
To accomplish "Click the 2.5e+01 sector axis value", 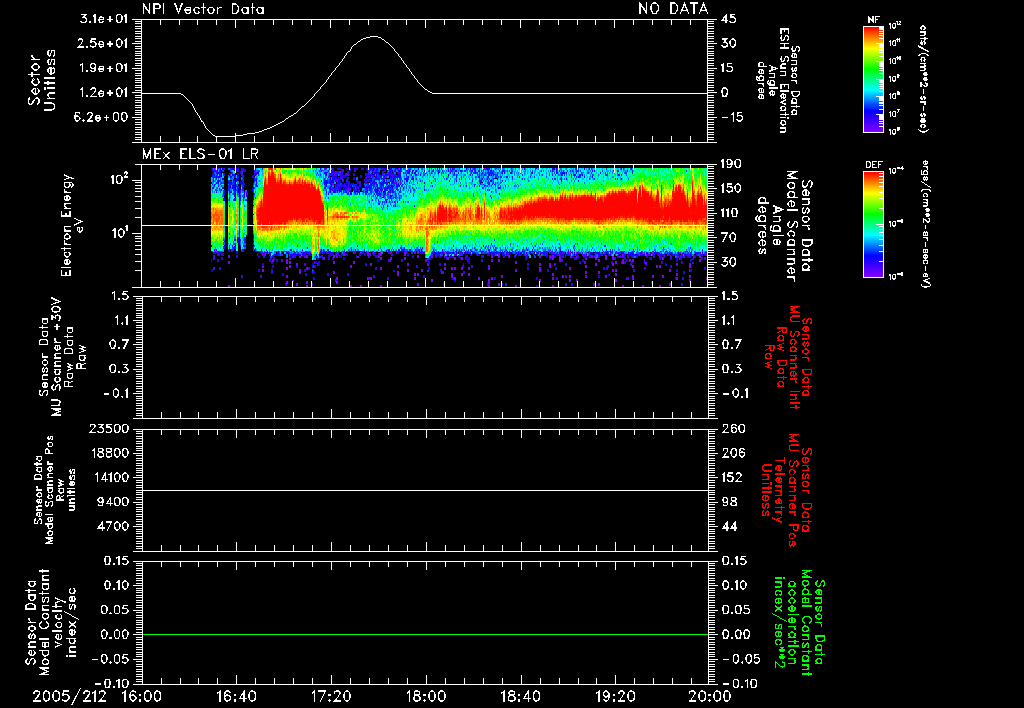I will point(104,43).
